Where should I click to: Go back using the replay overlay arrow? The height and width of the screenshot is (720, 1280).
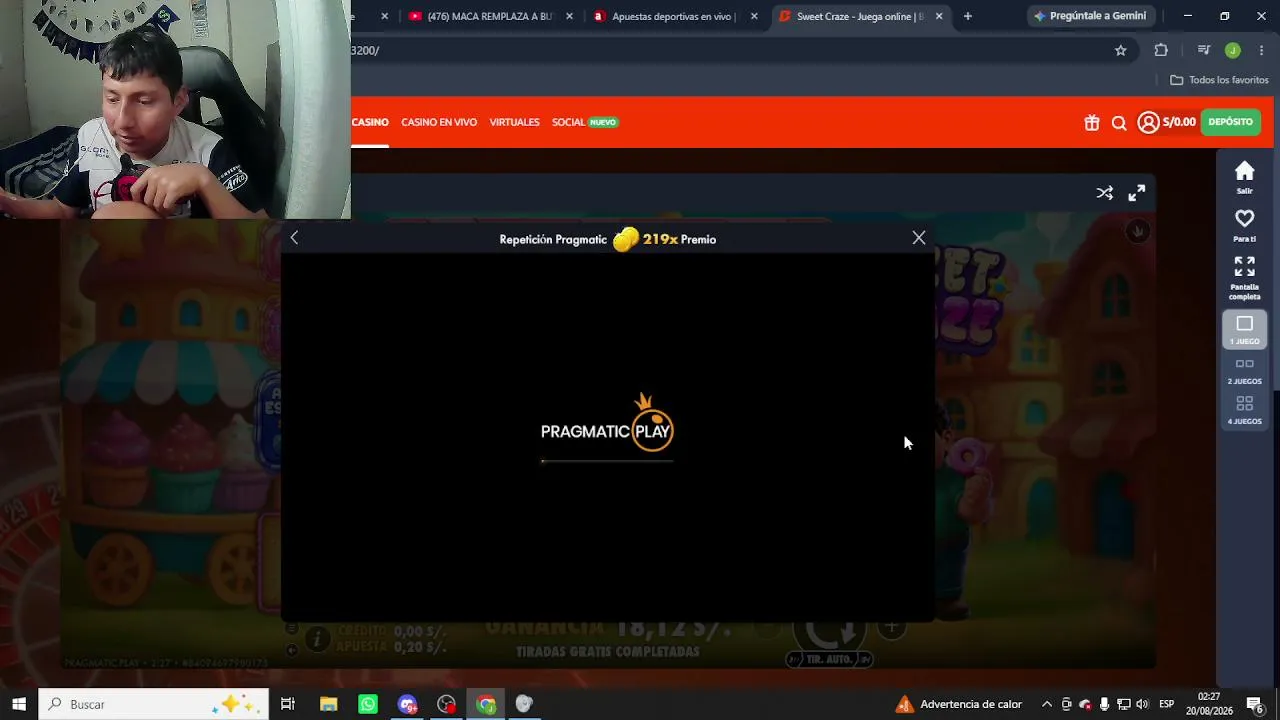click(294, 238)
